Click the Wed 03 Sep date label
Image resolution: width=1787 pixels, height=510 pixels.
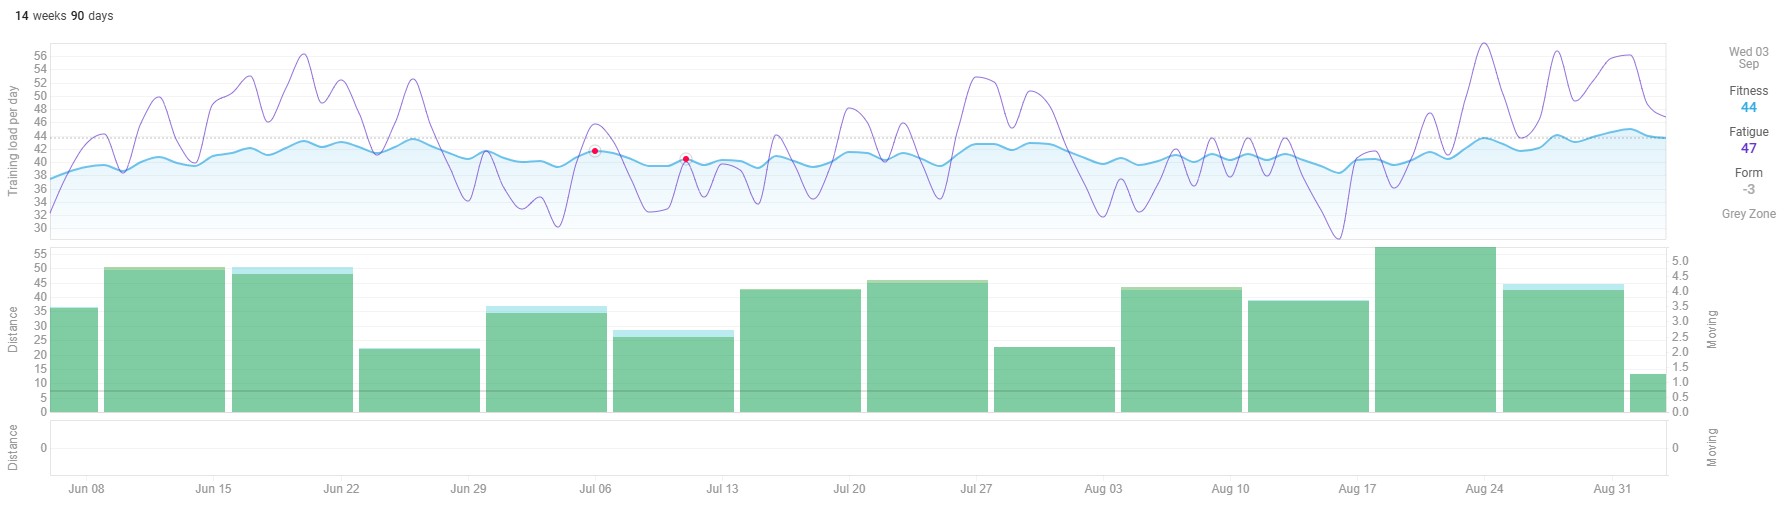click(x=1748, y=58)
